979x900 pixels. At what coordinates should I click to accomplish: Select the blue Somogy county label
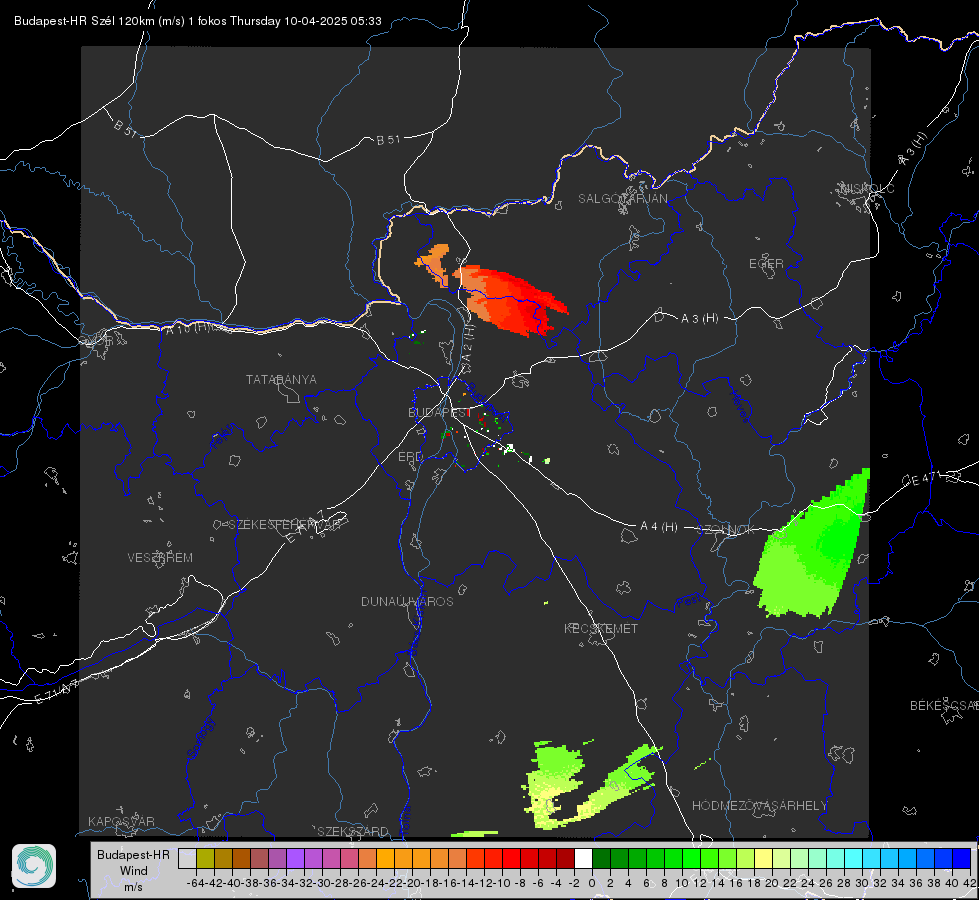tap(200, 739)
